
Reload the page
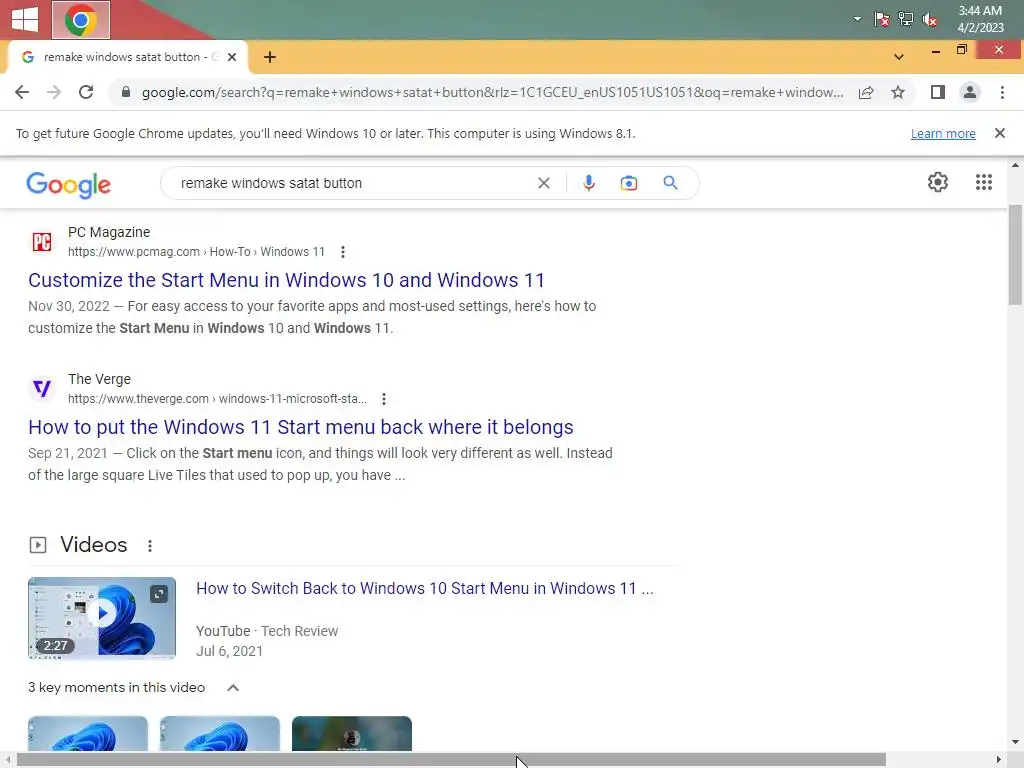[86, 92]
